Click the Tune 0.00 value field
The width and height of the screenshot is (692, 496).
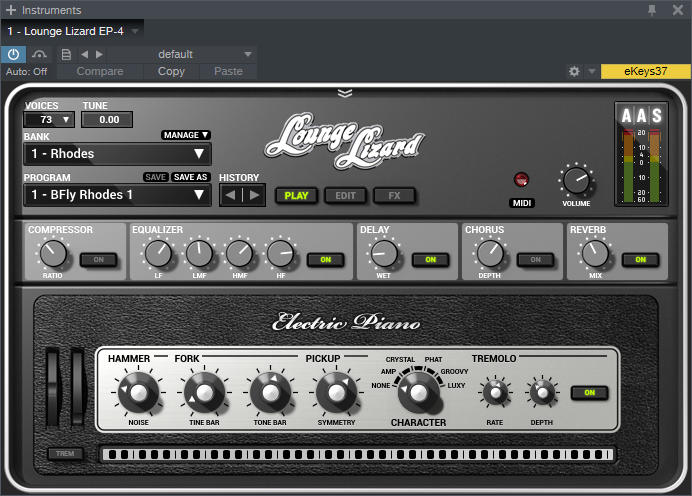click(x=107, y=120)
